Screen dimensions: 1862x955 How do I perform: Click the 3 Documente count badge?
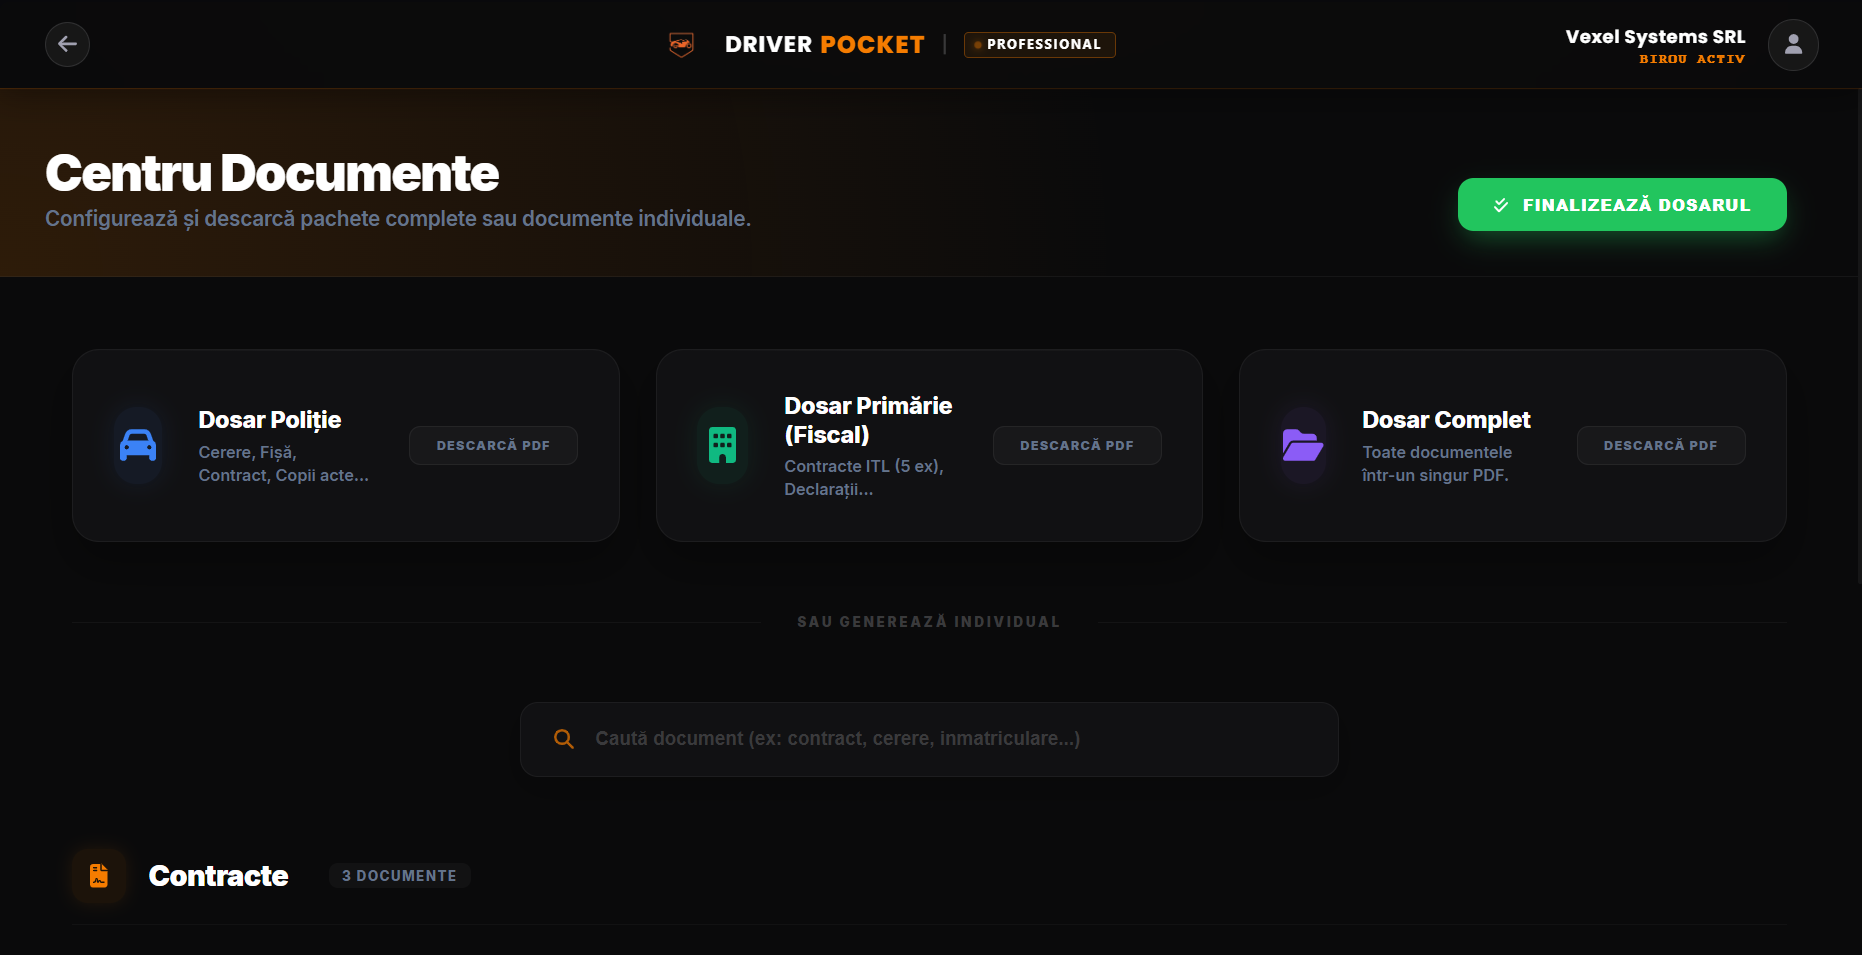(x=399, y=876)
